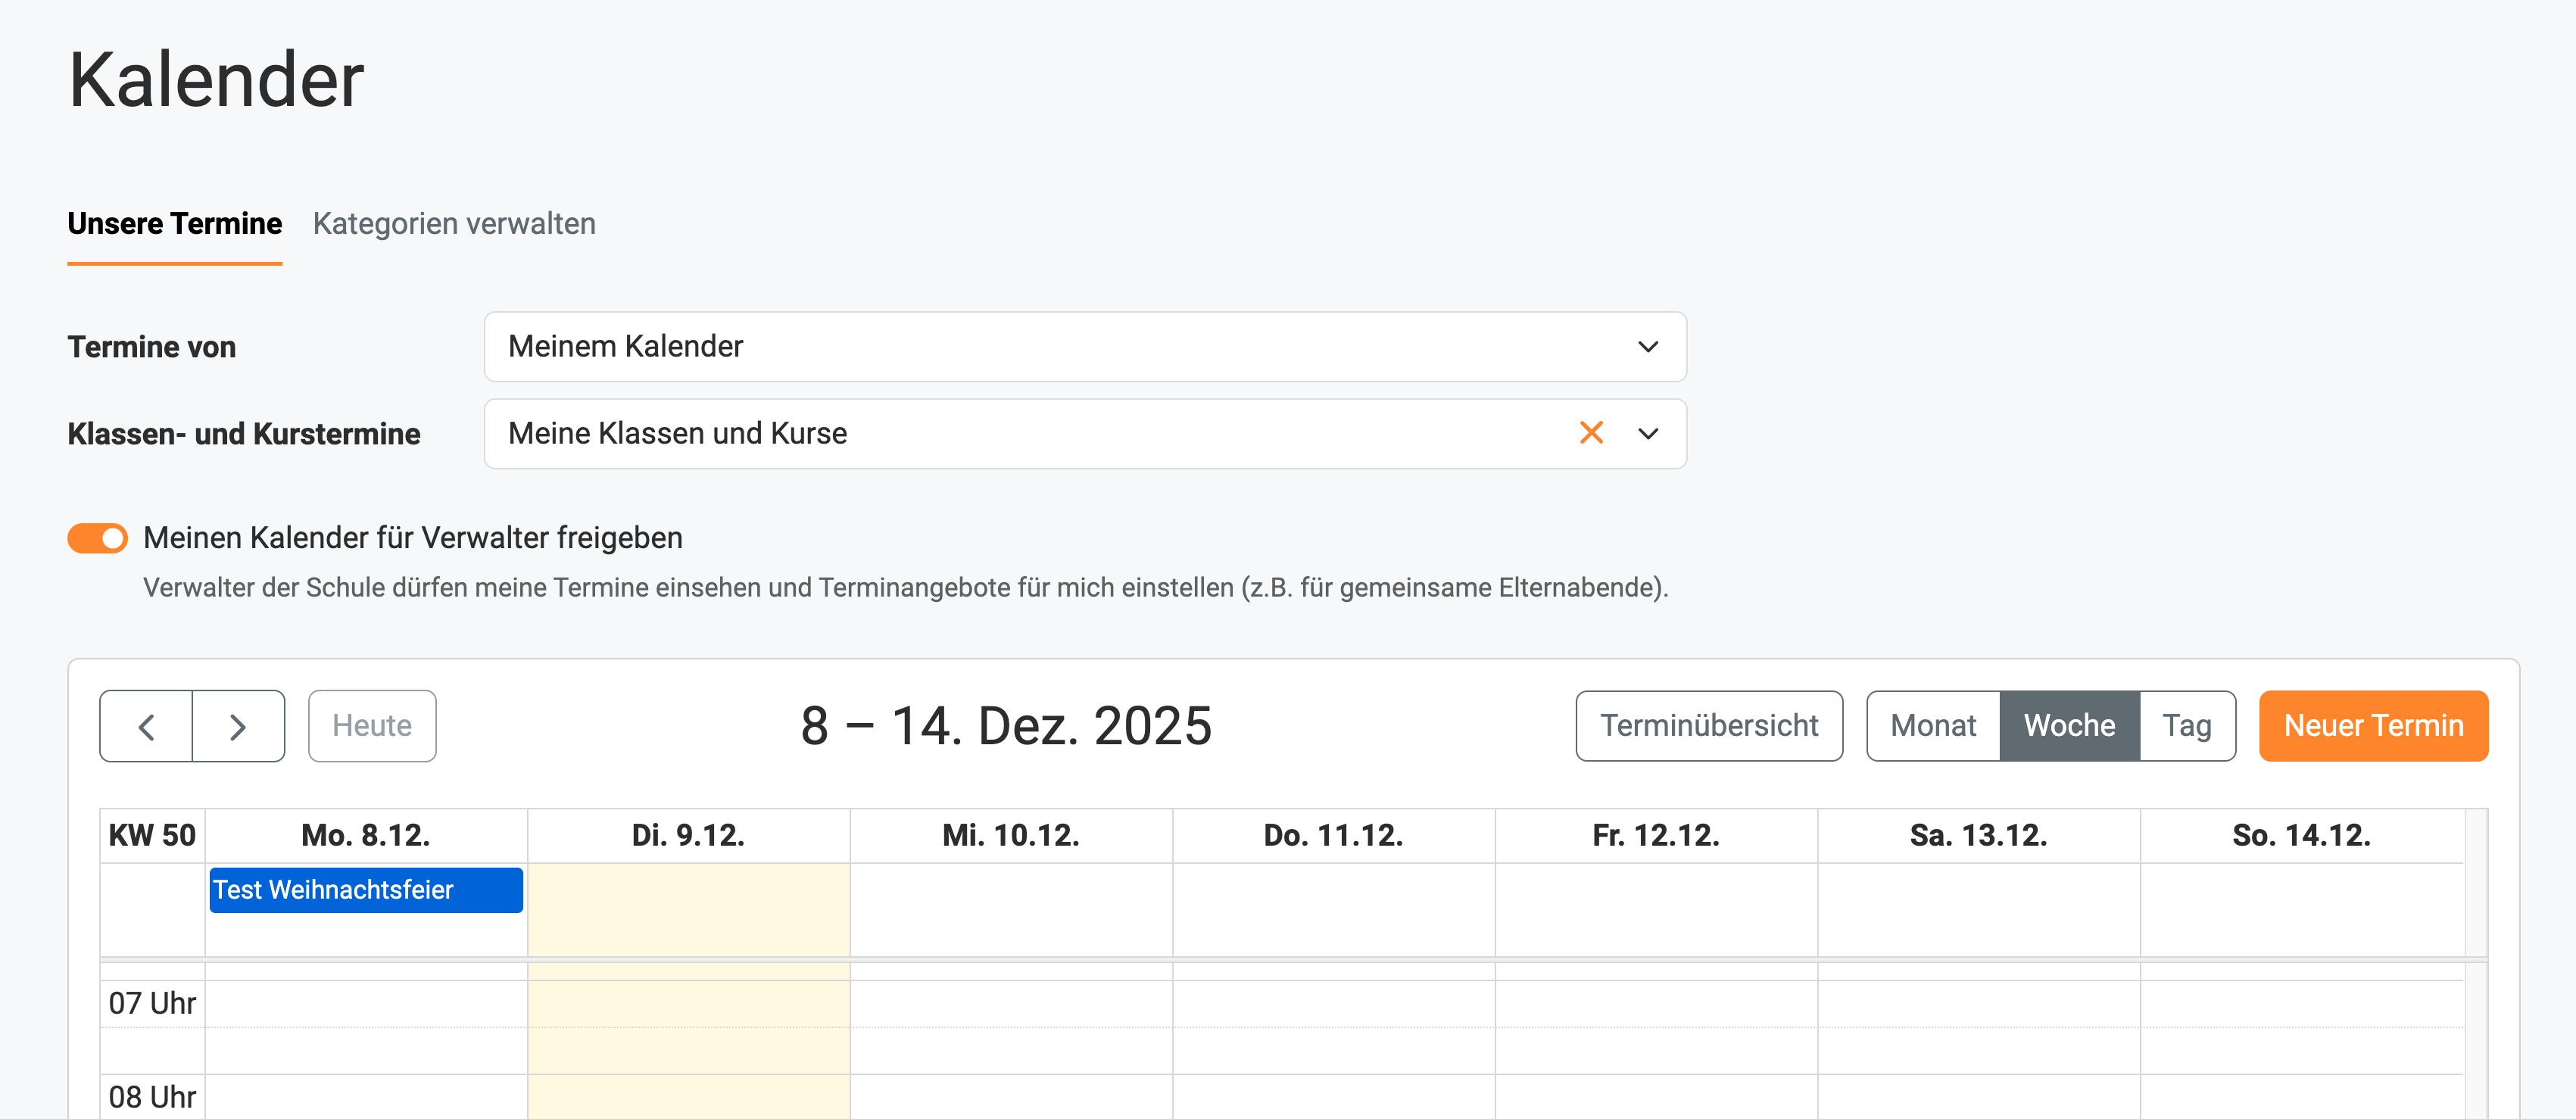
Task: Create an appointment via 'Neuer Termin'
Action: click(x=2374, y=726)
